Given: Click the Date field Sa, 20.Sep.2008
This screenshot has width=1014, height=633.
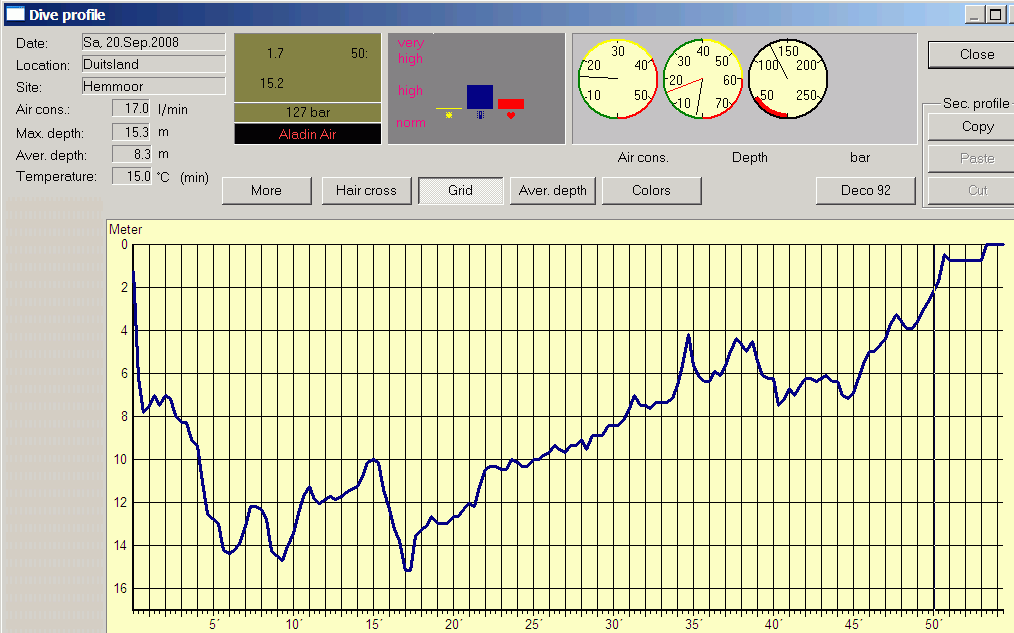Looking at the screenshot, I should pyautogui.click(x=153, y=42).
